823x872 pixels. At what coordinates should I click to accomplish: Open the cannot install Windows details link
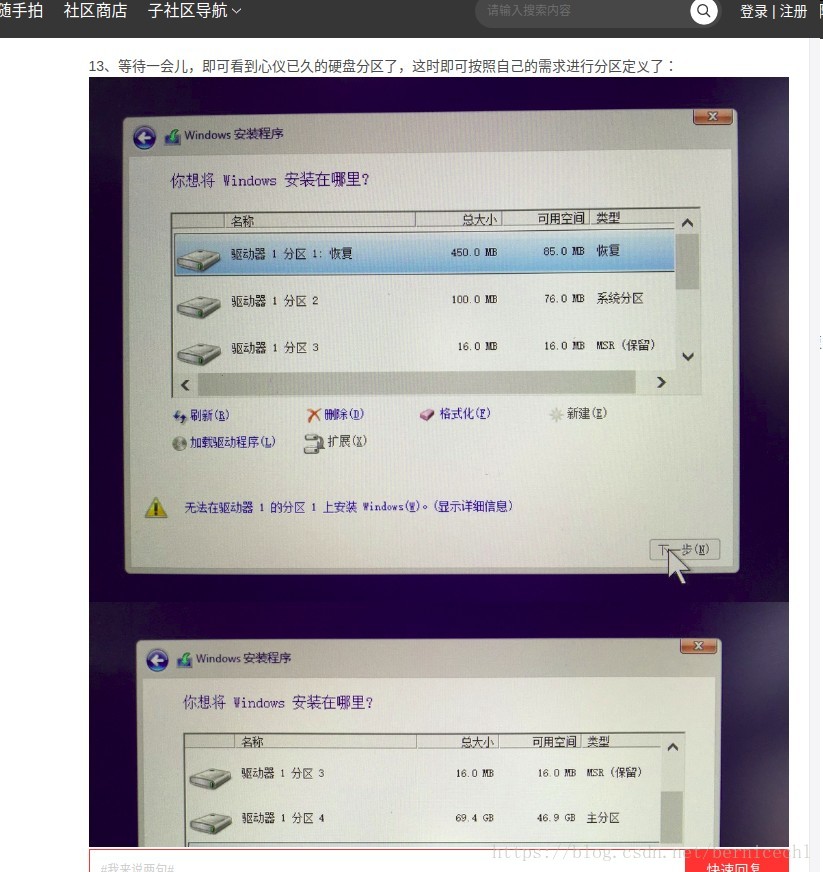(x=349, y=507)
